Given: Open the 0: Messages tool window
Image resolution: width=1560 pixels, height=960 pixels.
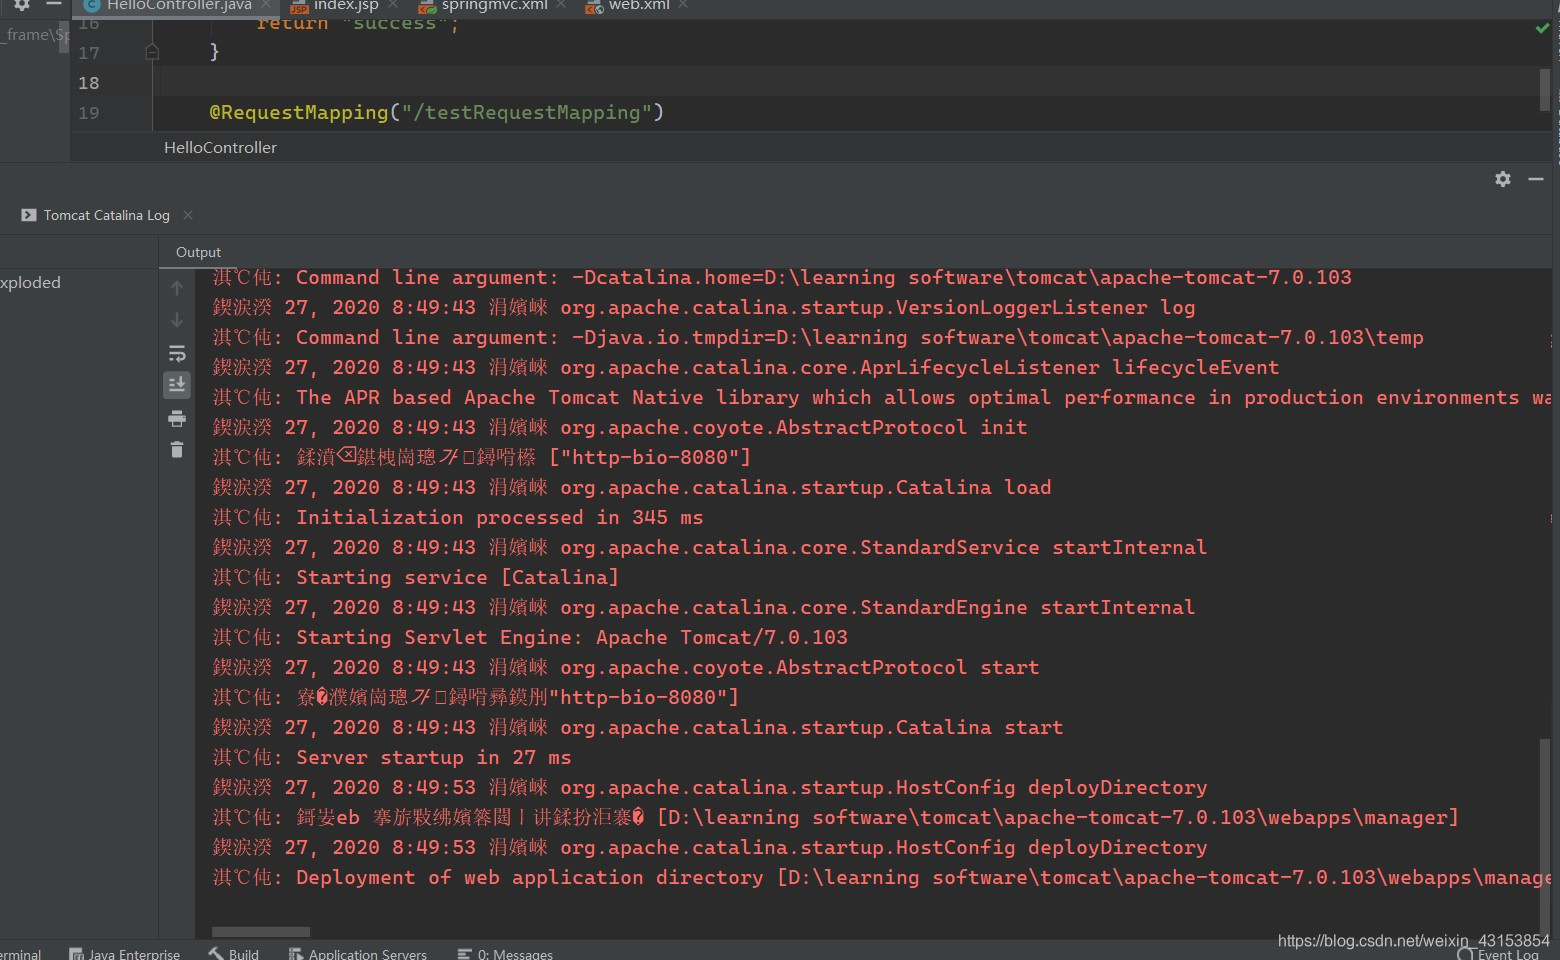Looking at the screenshot, I should [x=505, y=954].
